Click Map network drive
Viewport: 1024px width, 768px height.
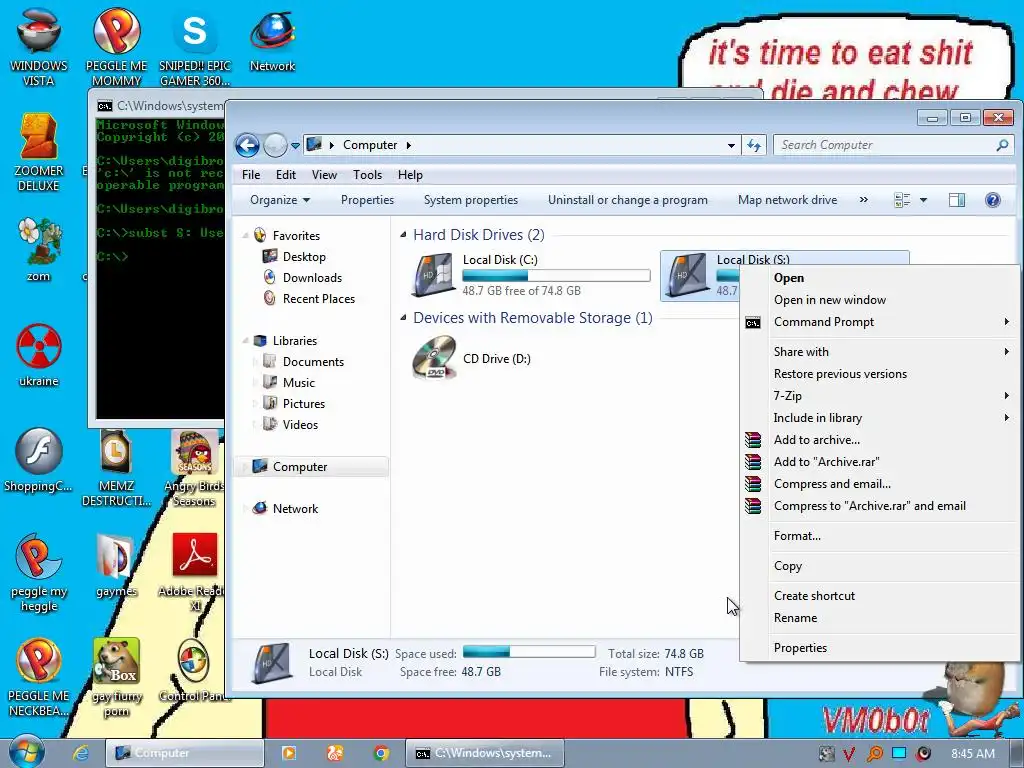tap(787, 200)
